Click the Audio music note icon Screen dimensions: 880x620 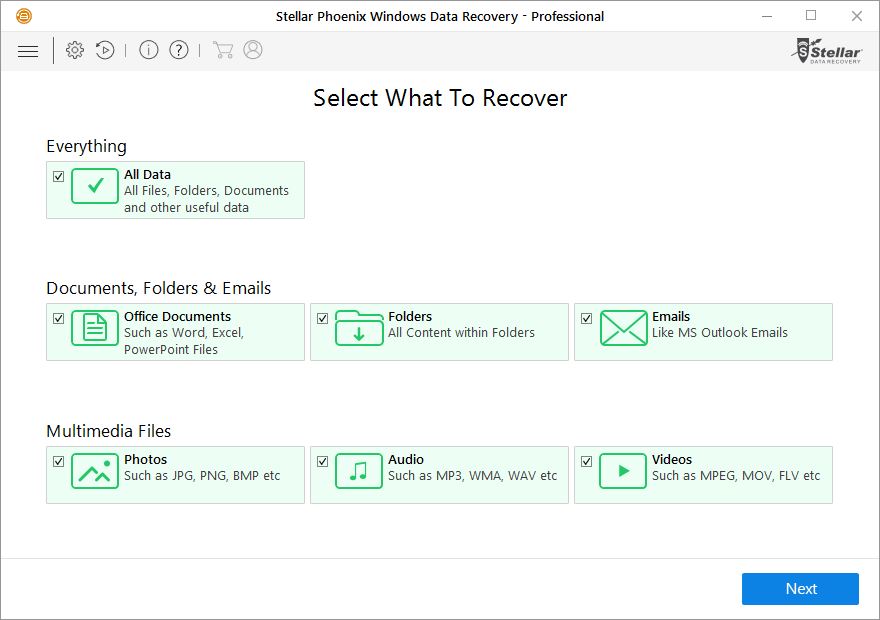(358, 470)
